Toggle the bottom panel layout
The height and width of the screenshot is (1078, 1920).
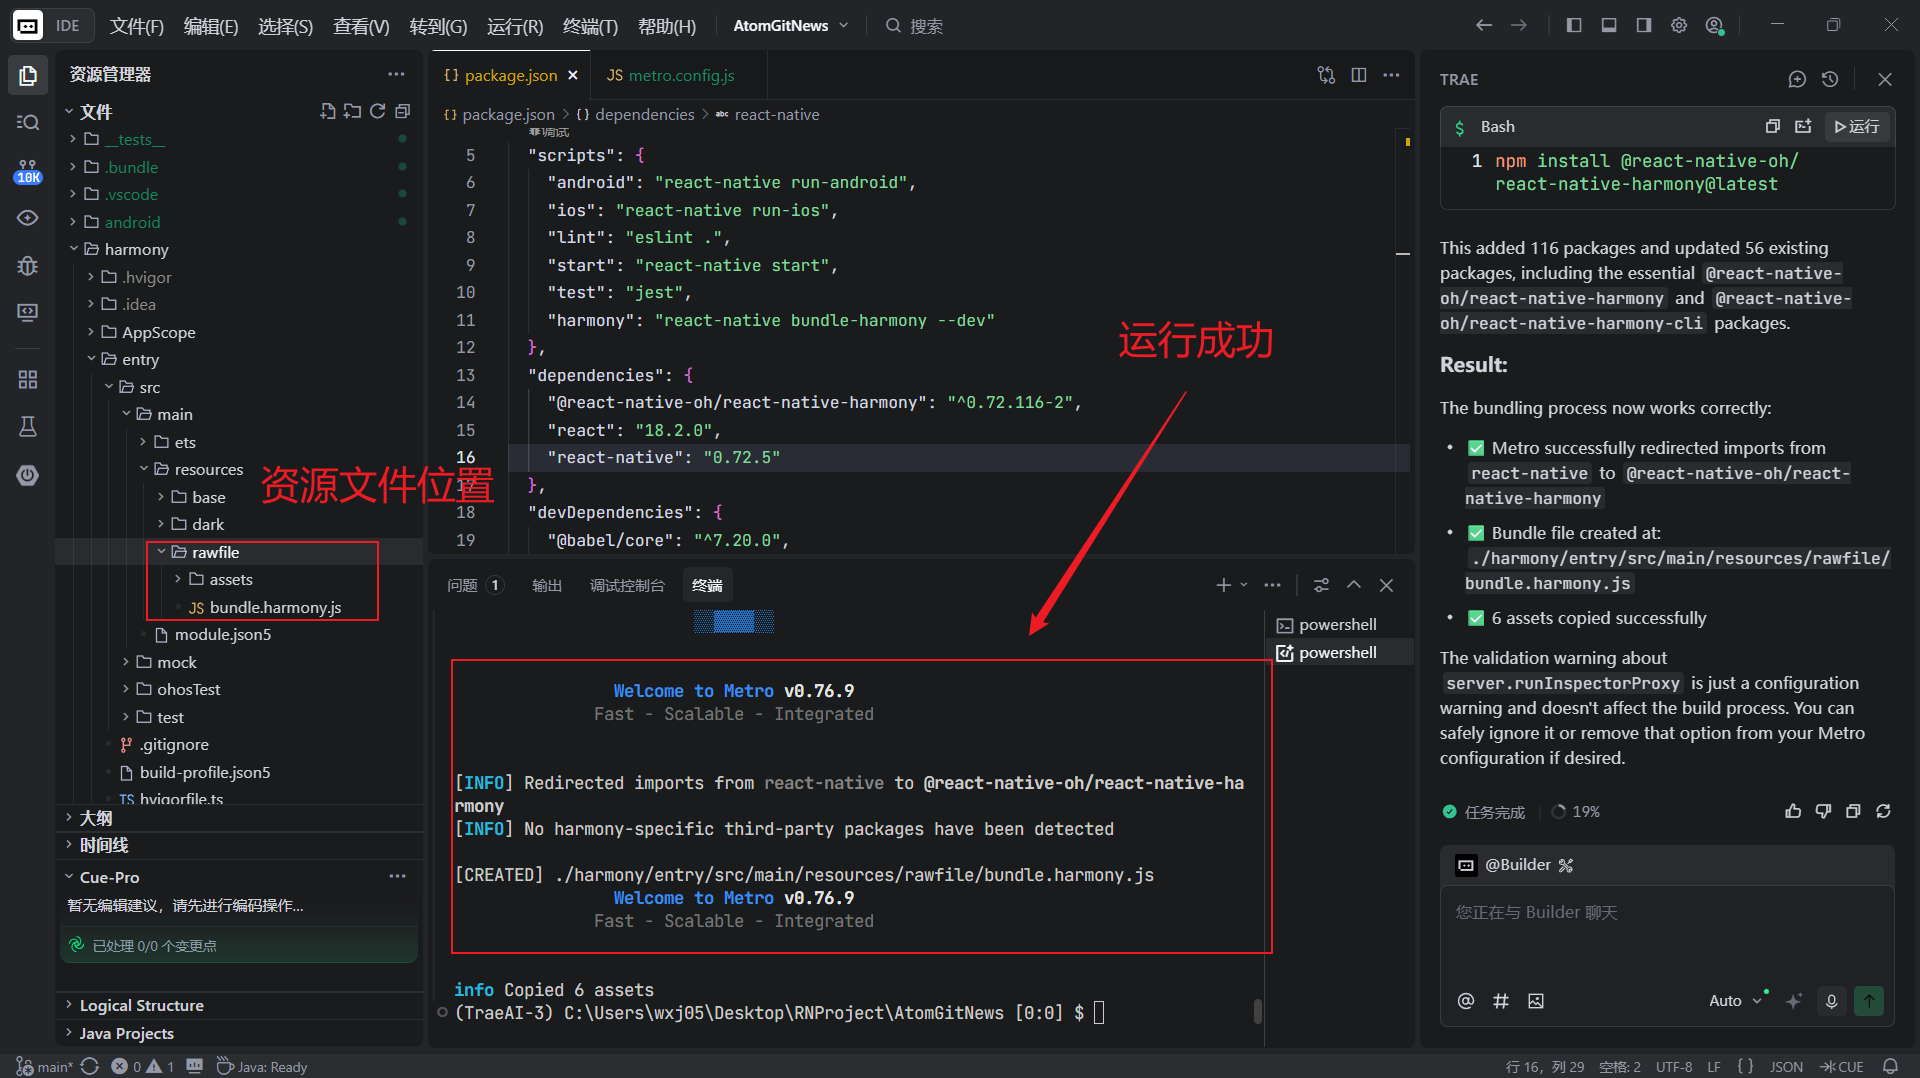[1609, 25]
